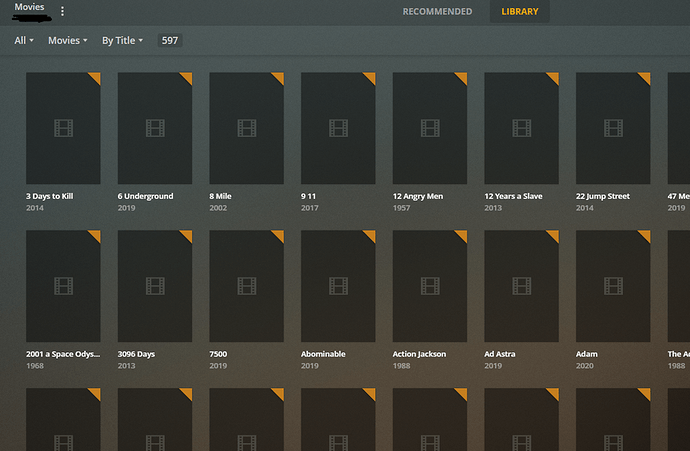
Task: Click the 1957 year under 12 Angry Men
Action: [x=401, y=208]
